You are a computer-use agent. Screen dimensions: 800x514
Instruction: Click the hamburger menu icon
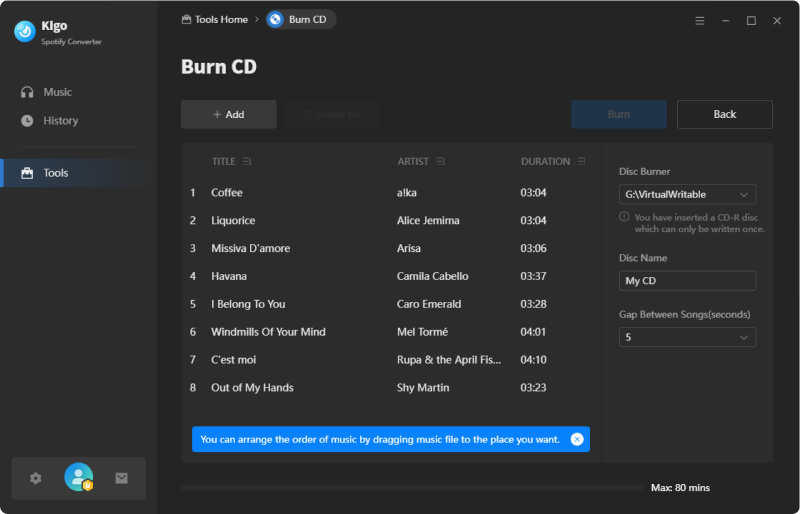click(700, 20)
